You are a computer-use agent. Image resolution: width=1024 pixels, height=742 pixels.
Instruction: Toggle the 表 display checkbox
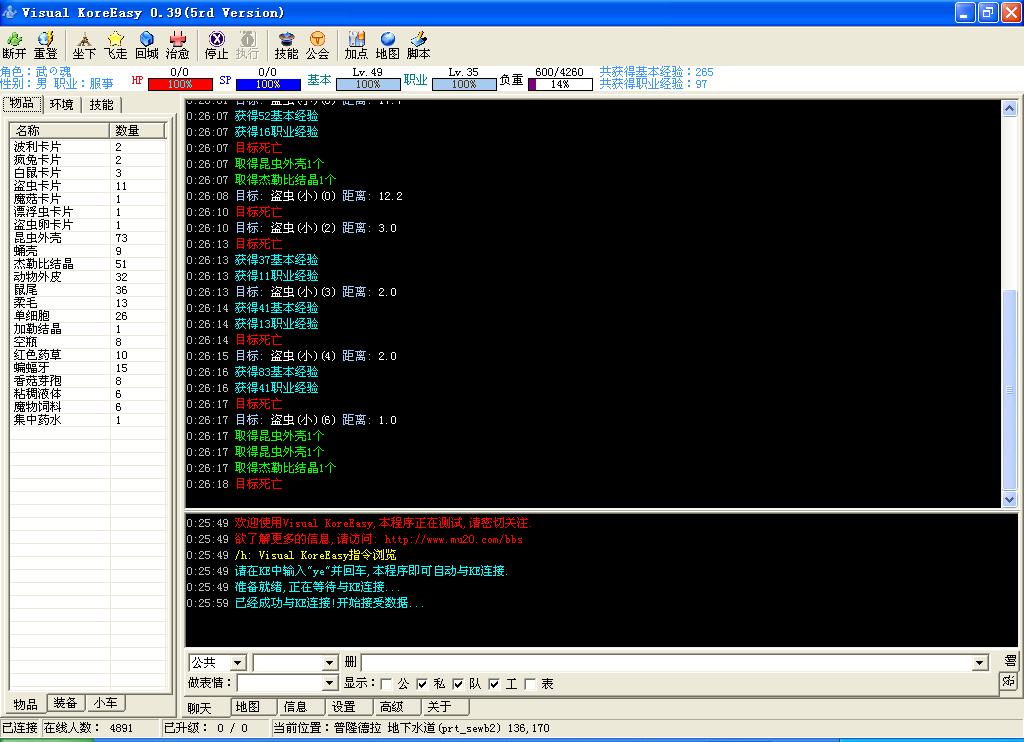click(x=530, y=684)
